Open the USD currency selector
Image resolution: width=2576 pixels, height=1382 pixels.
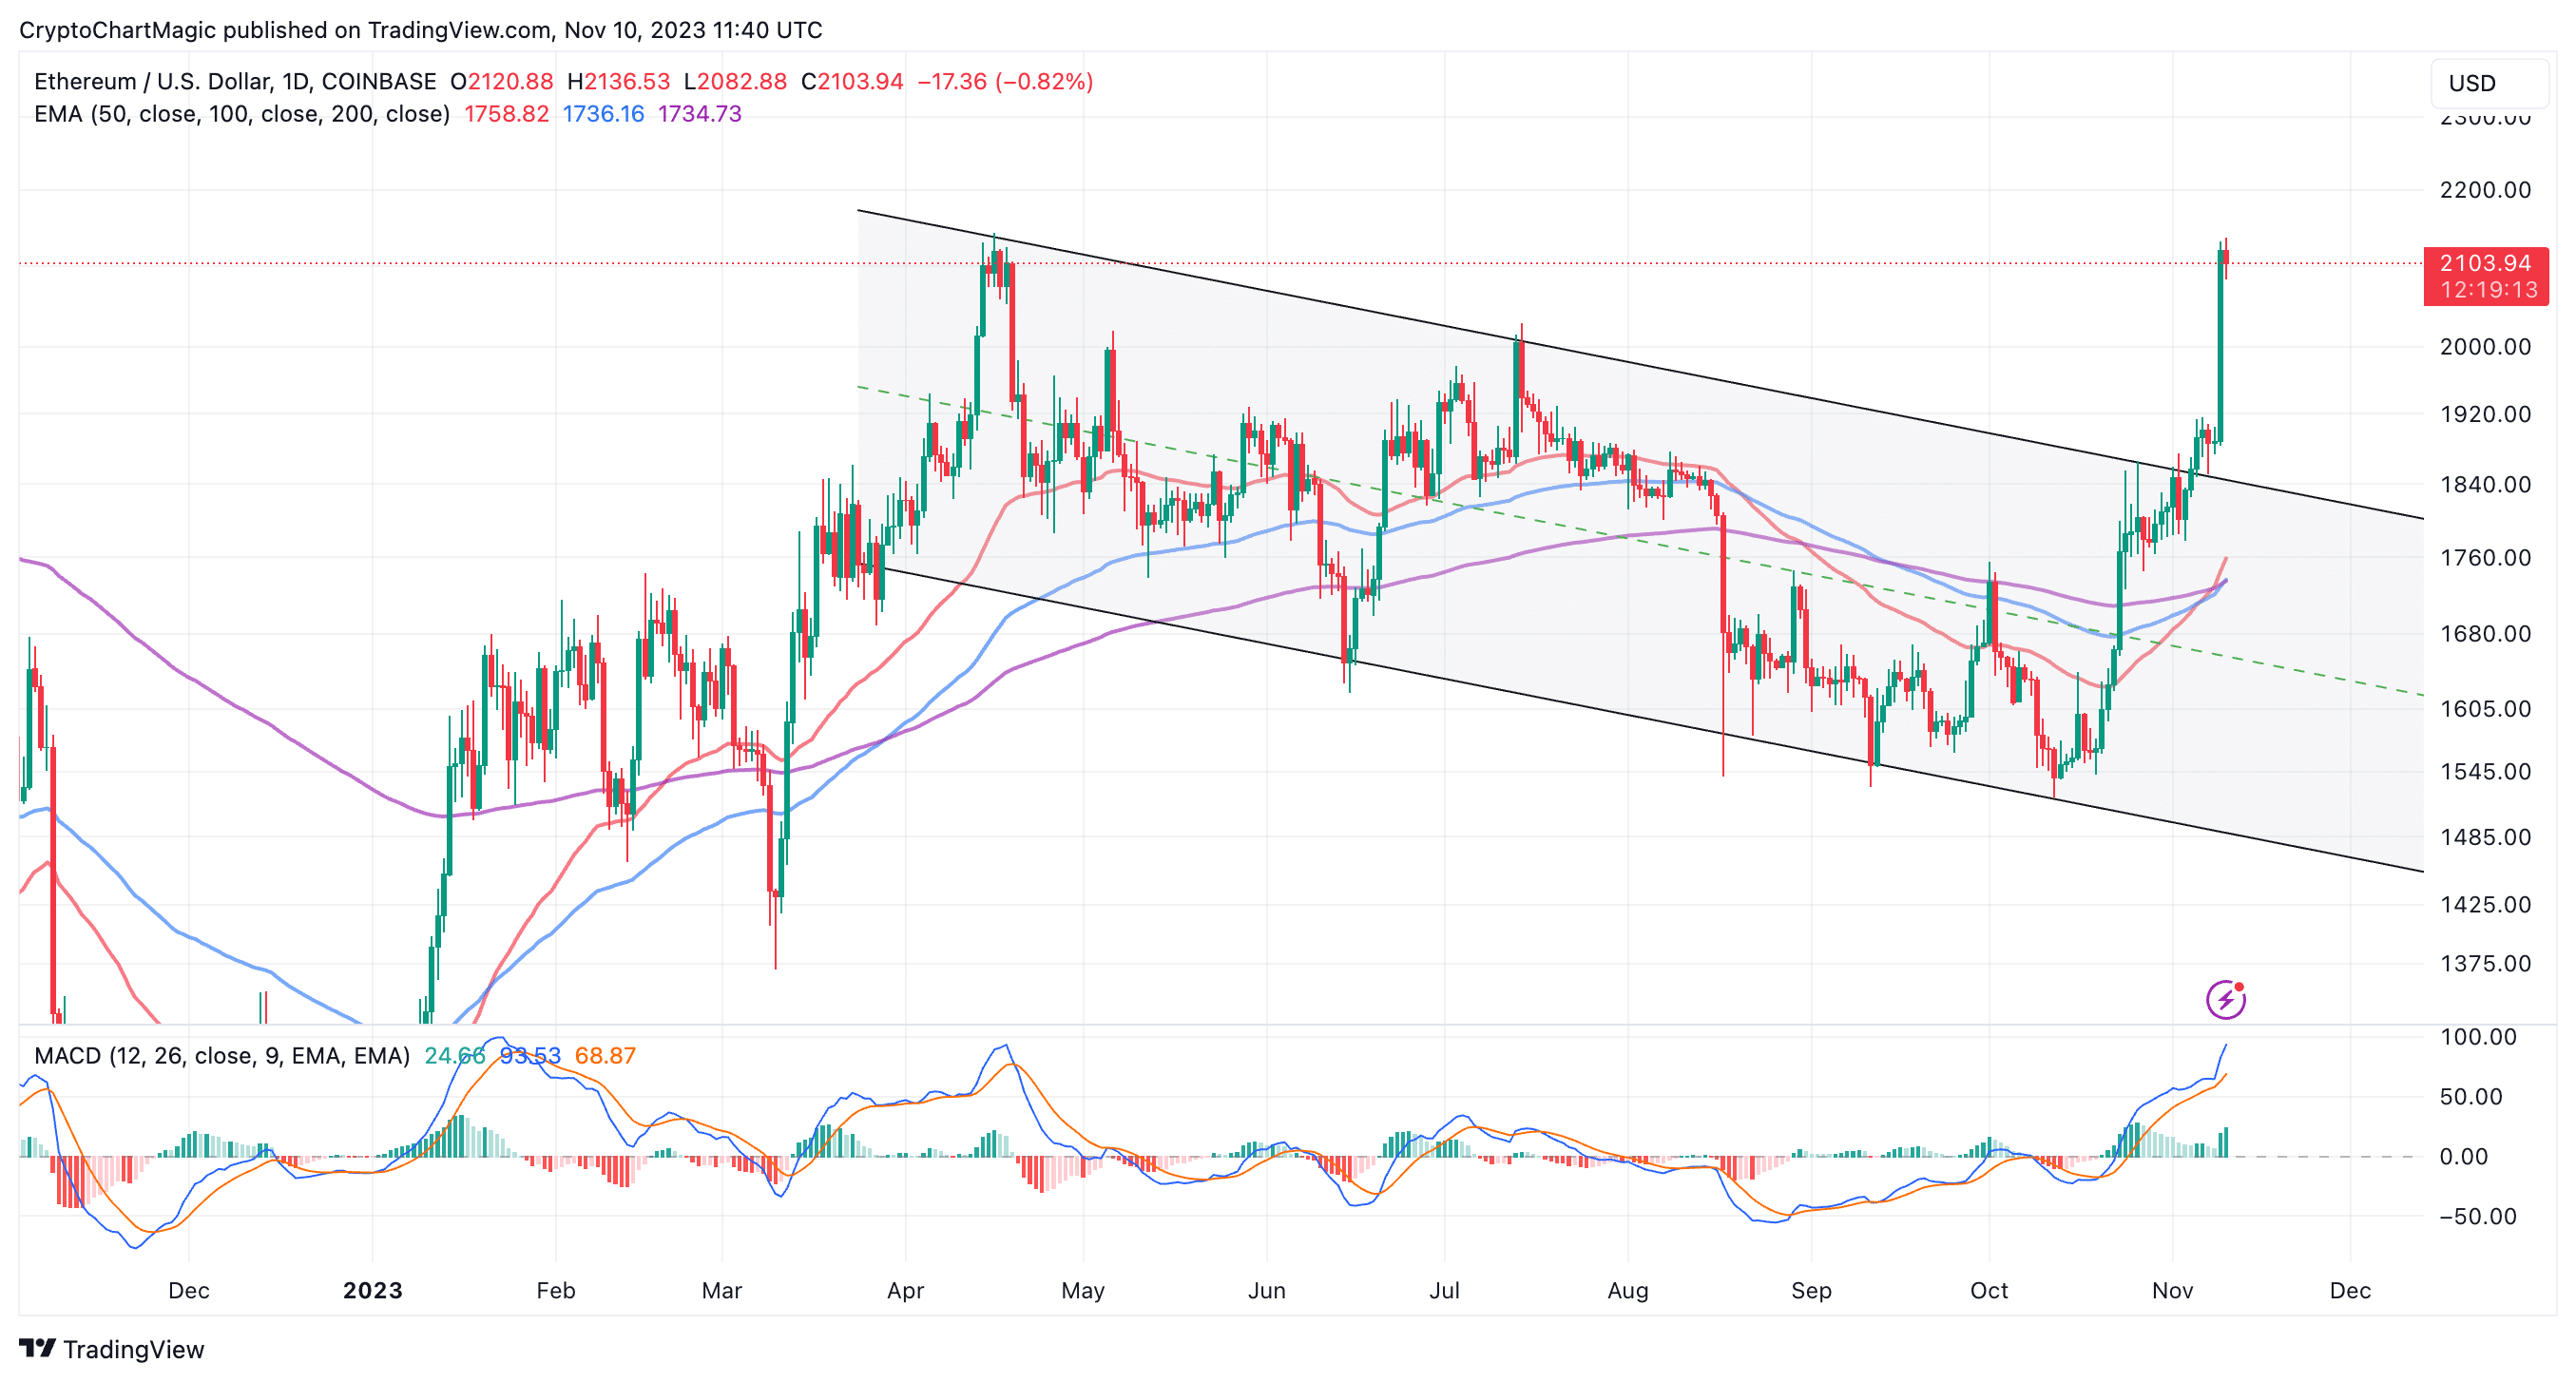pyautogui.click(x=2489, y=83)
